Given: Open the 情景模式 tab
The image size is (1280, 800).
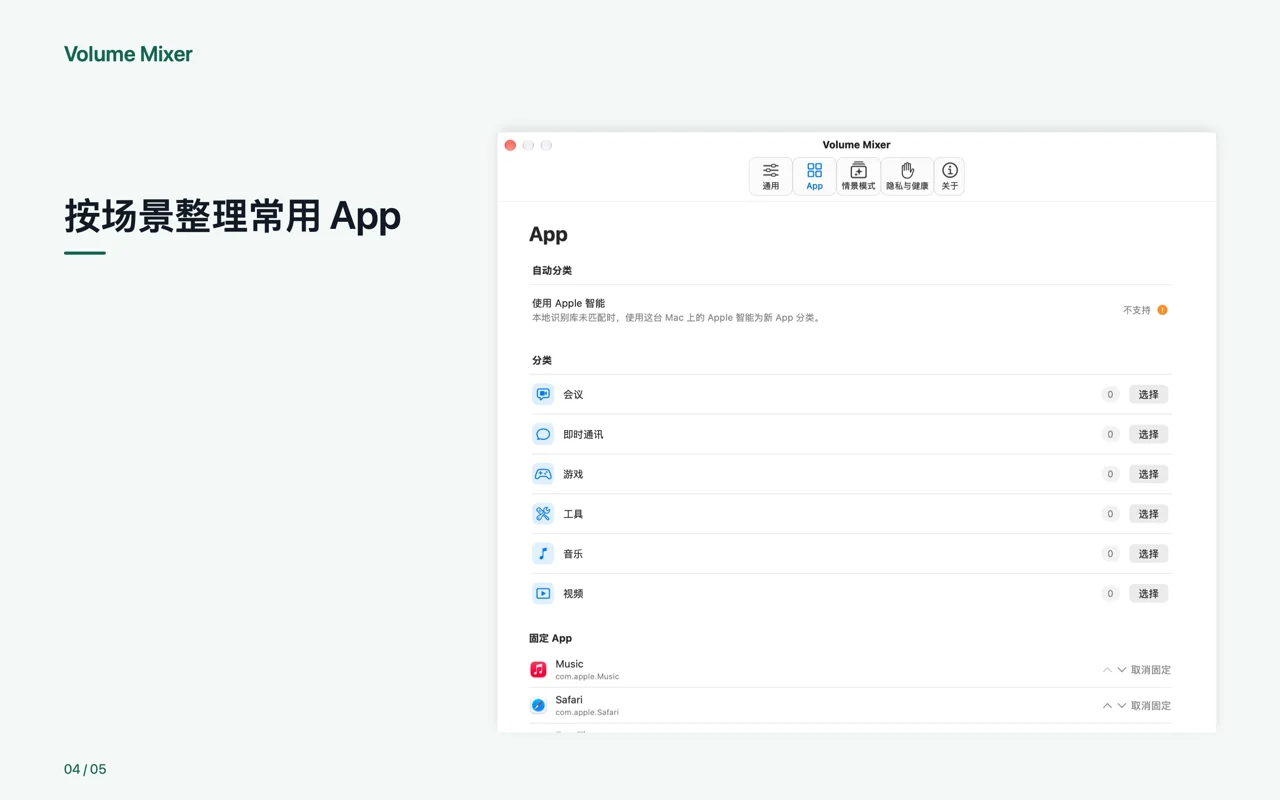Looking at the screenshot, I should (x=858, y=176).
